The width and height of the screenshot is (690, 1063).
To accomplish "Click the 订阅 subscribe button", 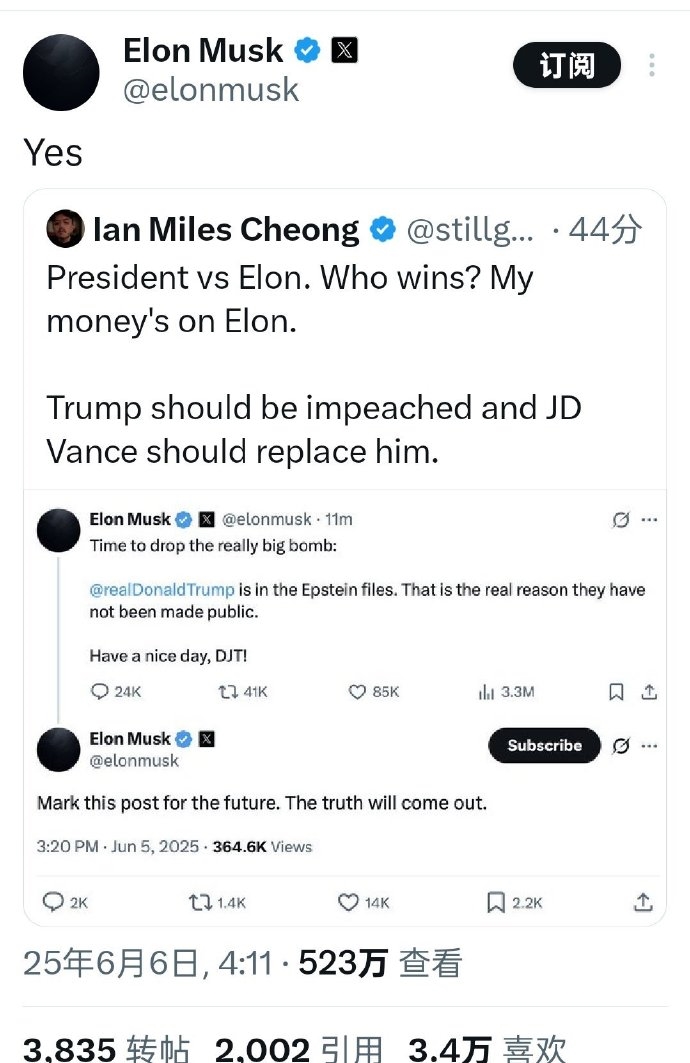I will click(x=566, y=66).
